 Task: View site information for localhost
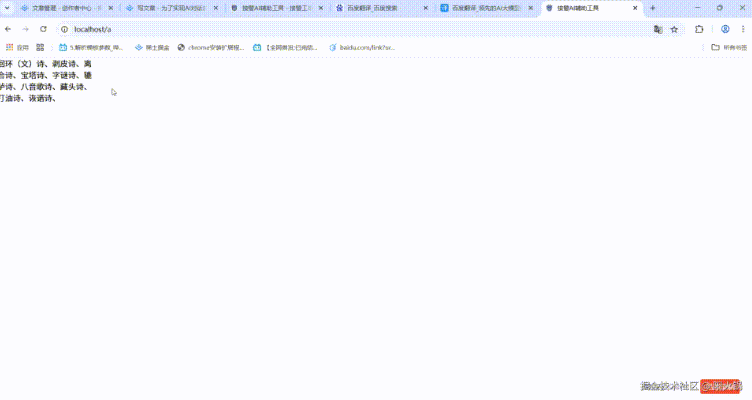pyautogui.click(x=64, y=29)
